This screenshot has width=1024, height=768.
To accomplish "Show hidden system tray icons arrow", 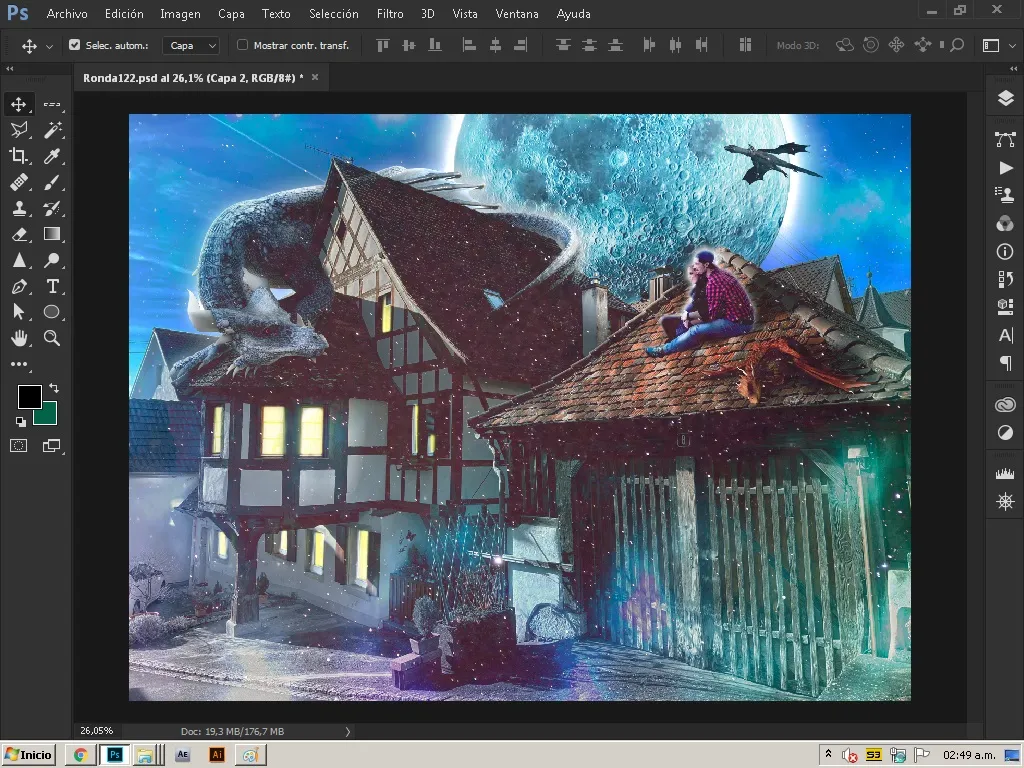I will 829,754.
